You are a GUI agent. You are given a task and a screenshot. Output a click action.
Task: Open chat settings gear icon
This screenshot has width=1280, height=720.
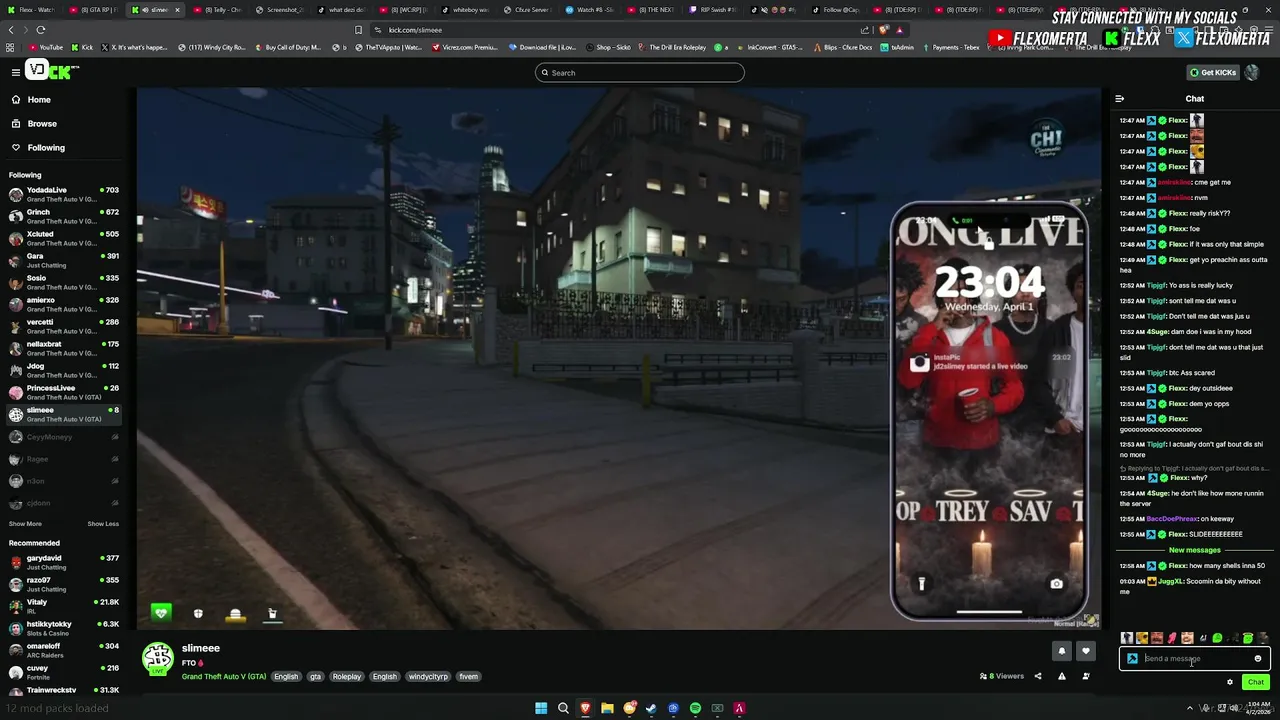[x=1230, y=682]
